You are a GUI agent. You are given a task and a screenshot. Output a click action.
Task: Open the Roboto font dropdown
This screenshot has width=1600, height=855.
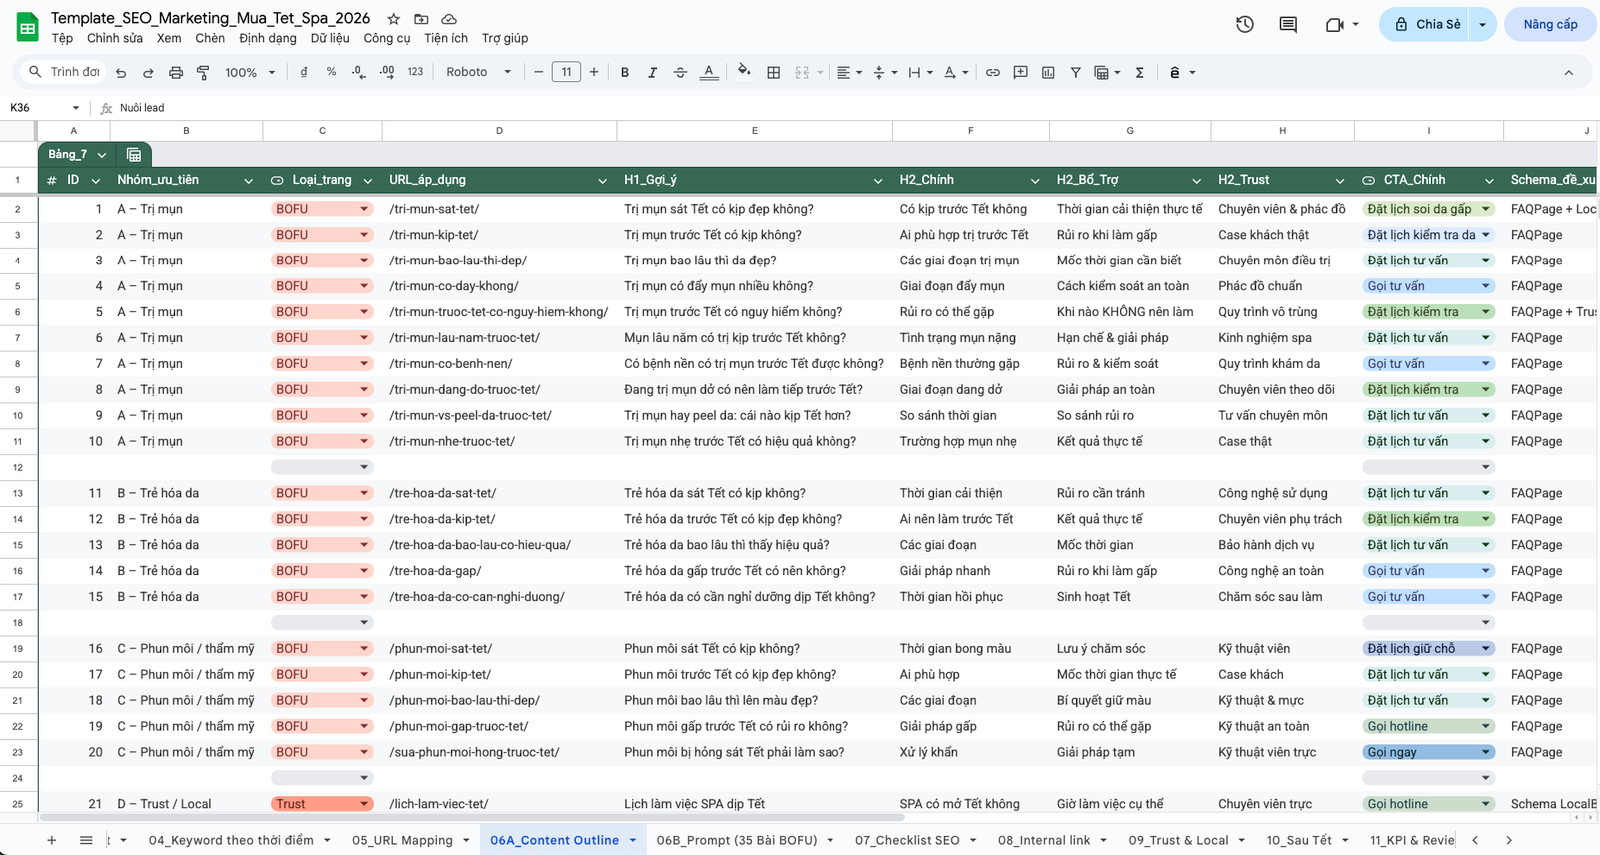click(478, 72)
